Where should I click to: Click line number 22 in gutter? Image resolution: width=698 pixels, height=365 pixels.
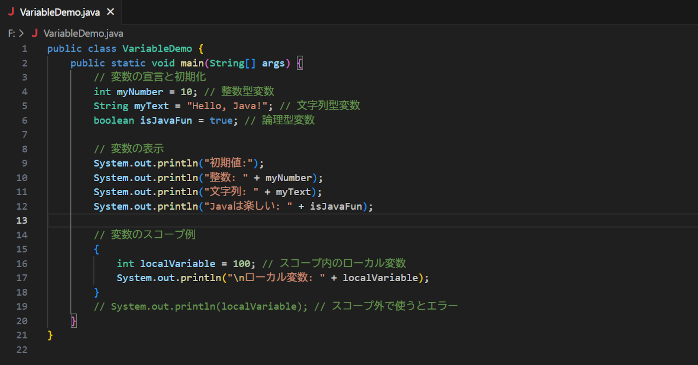22,350
